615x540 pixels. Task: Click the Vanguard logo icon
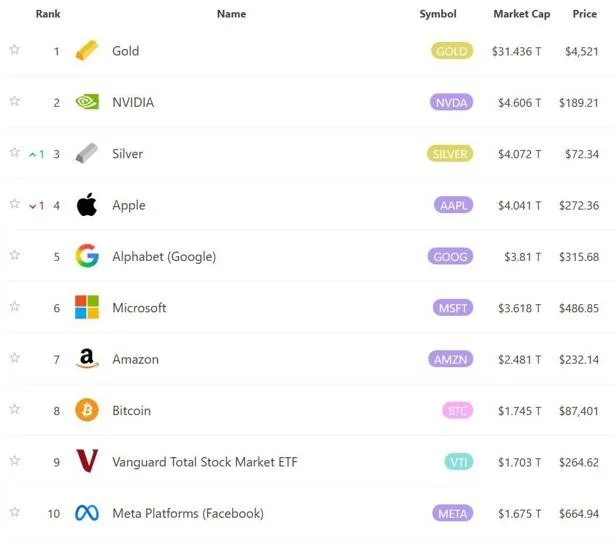pyautogui.click(x=87, y=462)
